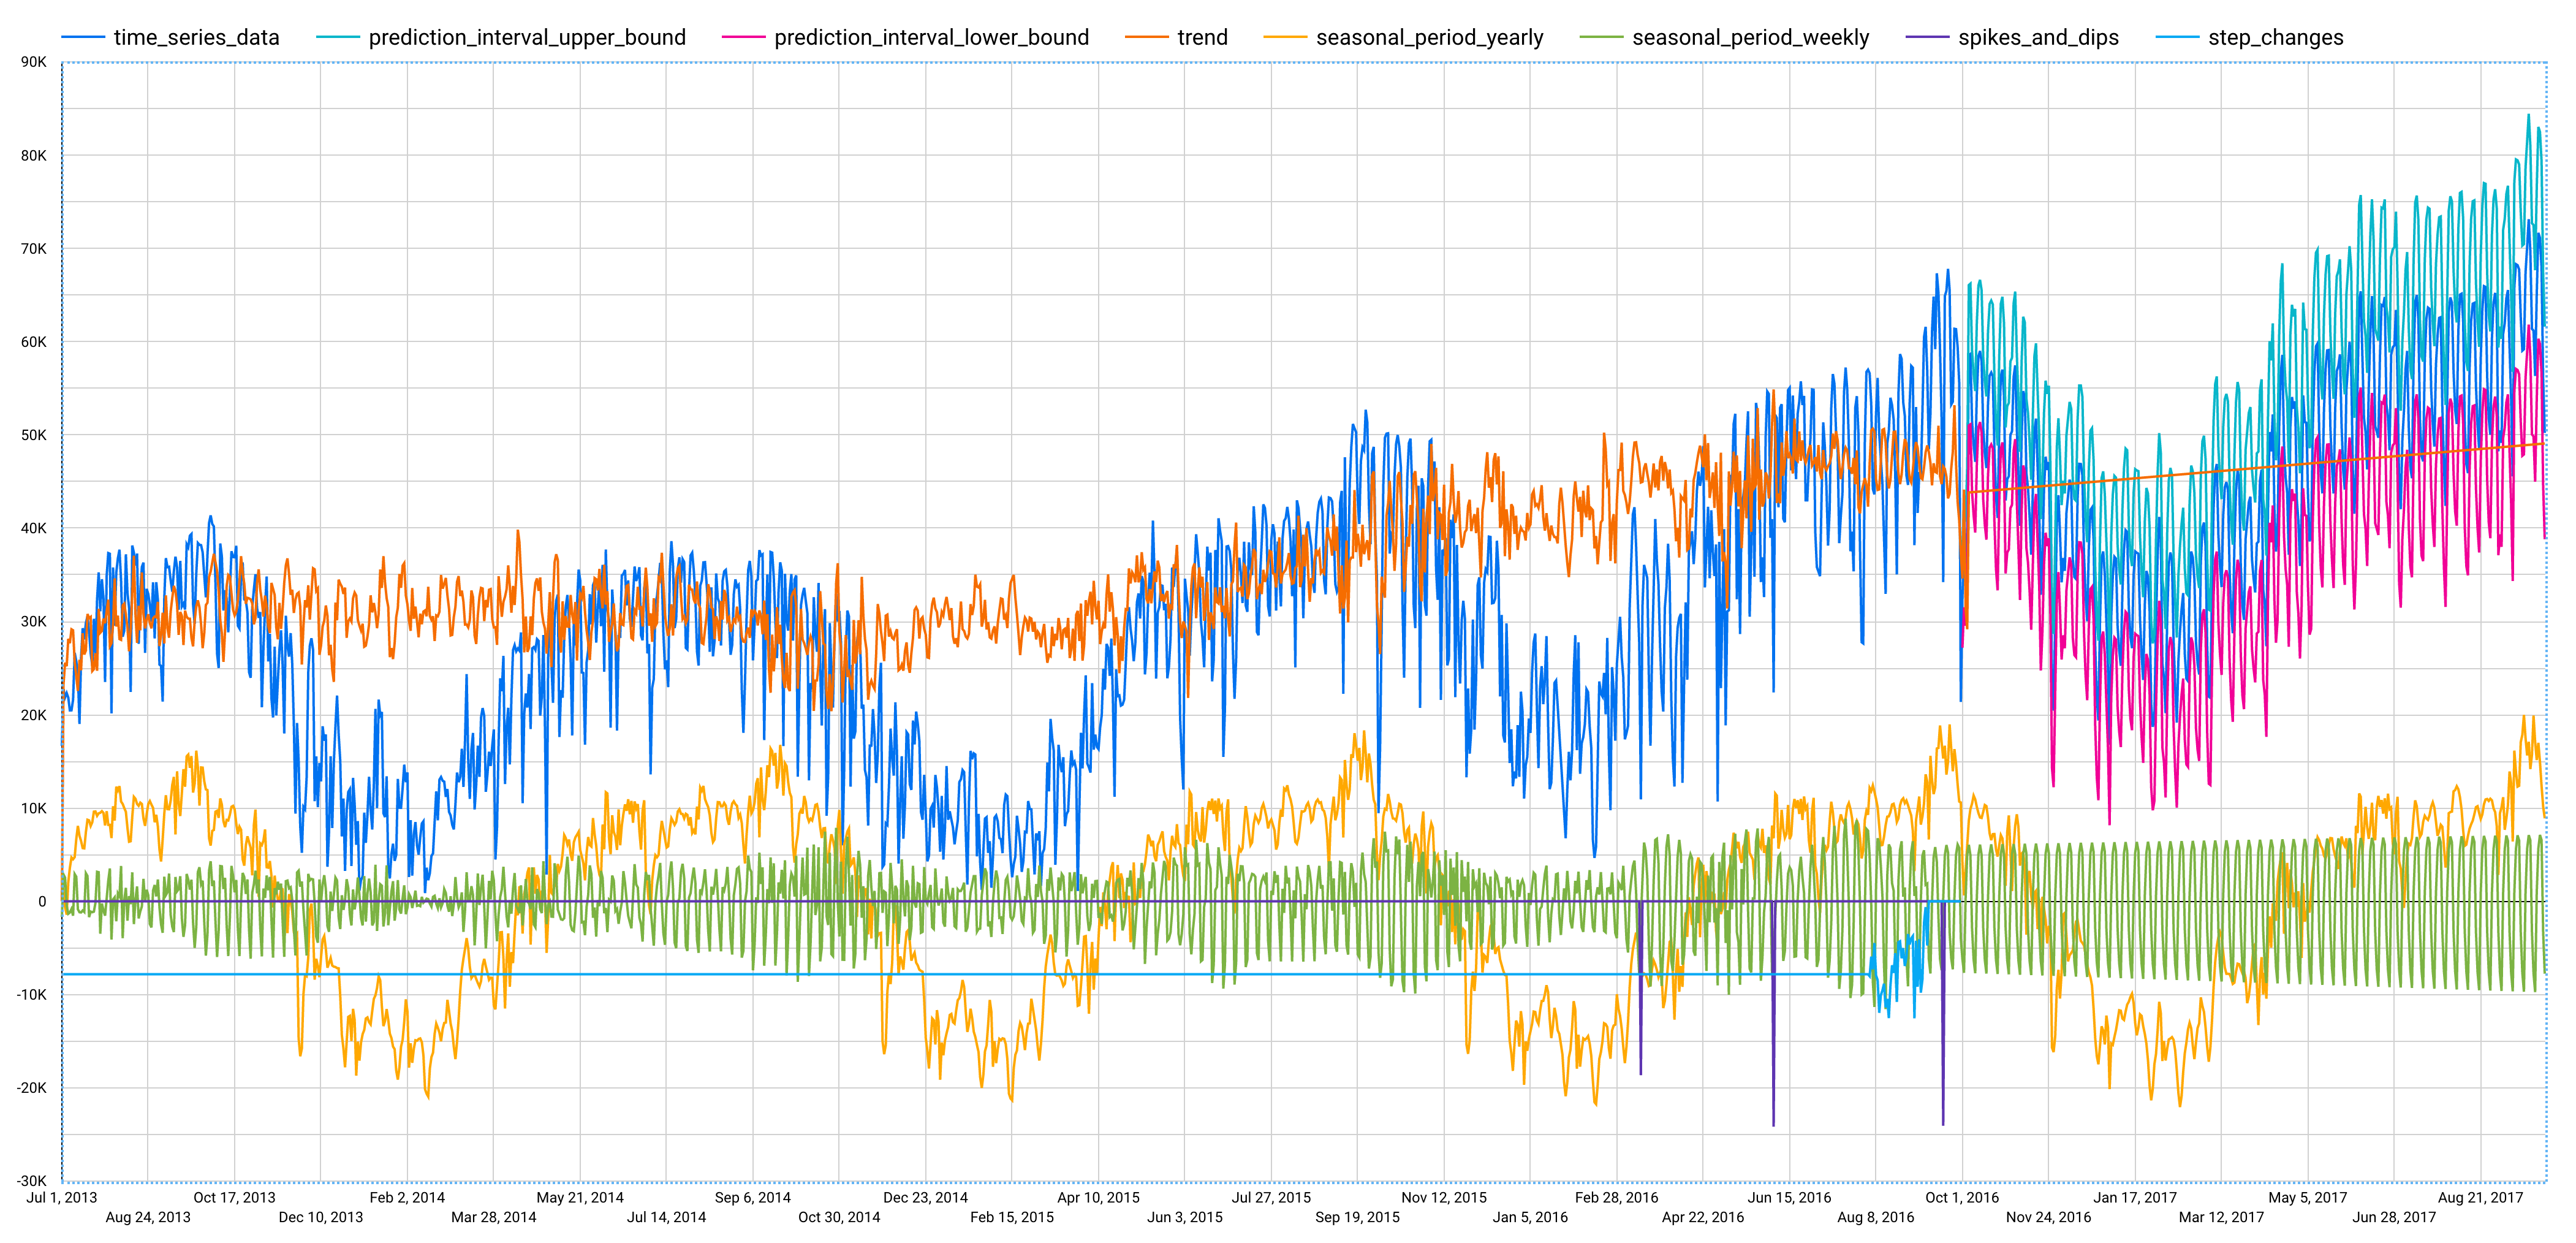Click the Nov 24, 2016 axis label
The image size is (2576, 1243).
(x=2049, y=1217)
